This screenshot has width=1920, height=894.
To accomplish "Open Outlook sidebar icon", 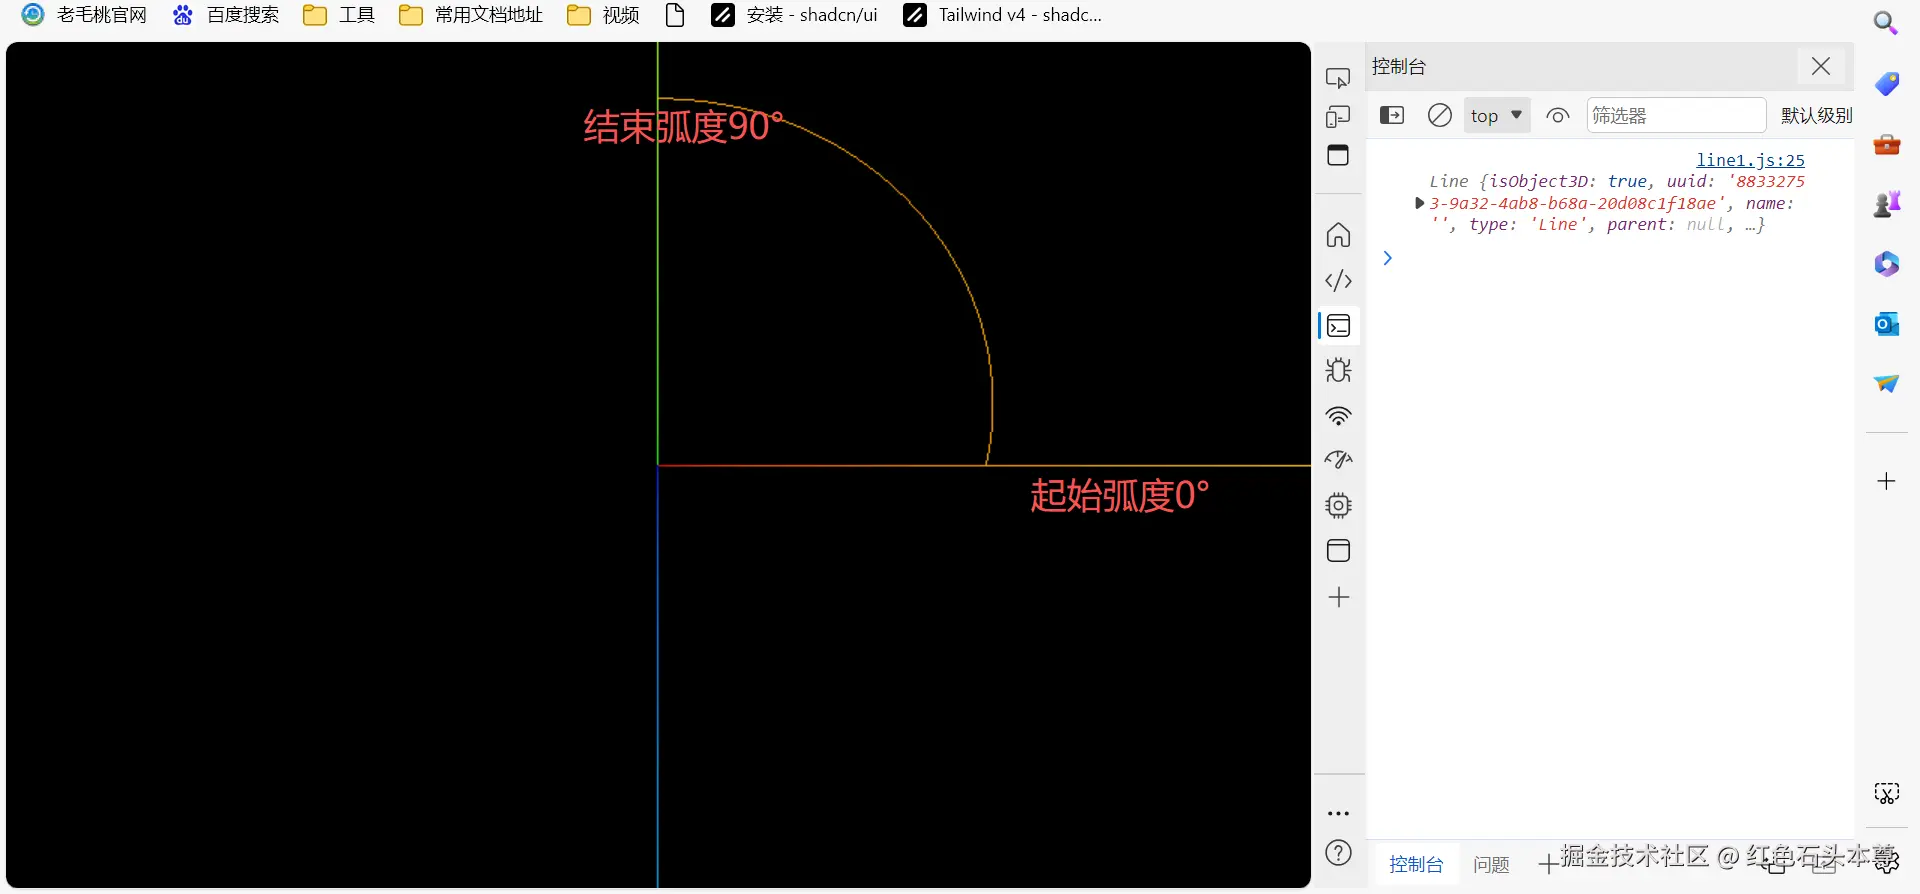I will 1886,324.
